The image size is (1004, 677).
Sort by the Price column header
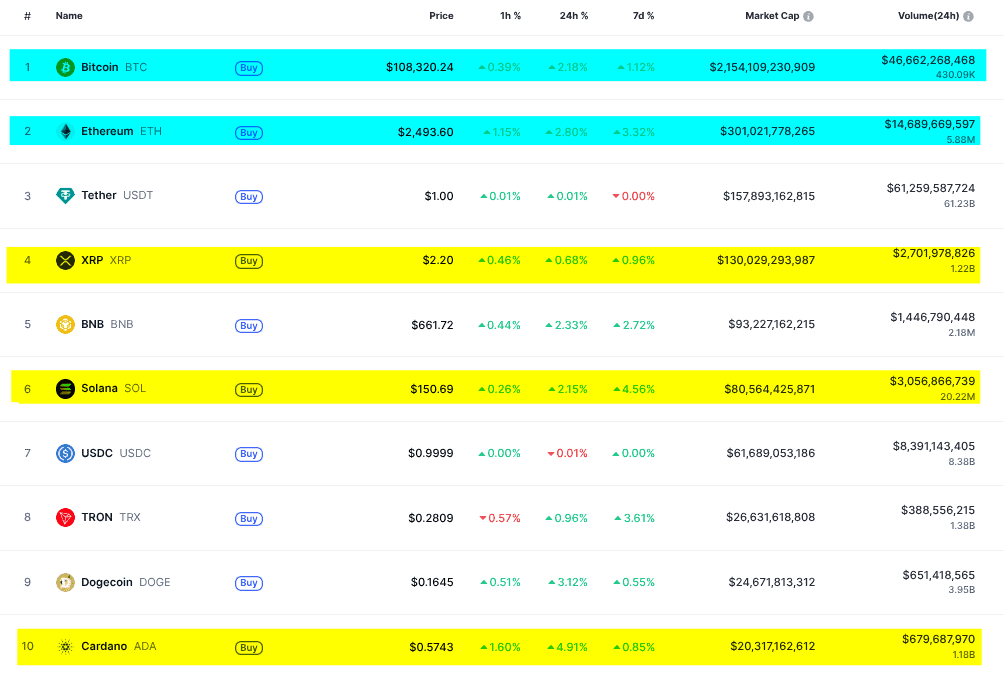click(441, 16)
